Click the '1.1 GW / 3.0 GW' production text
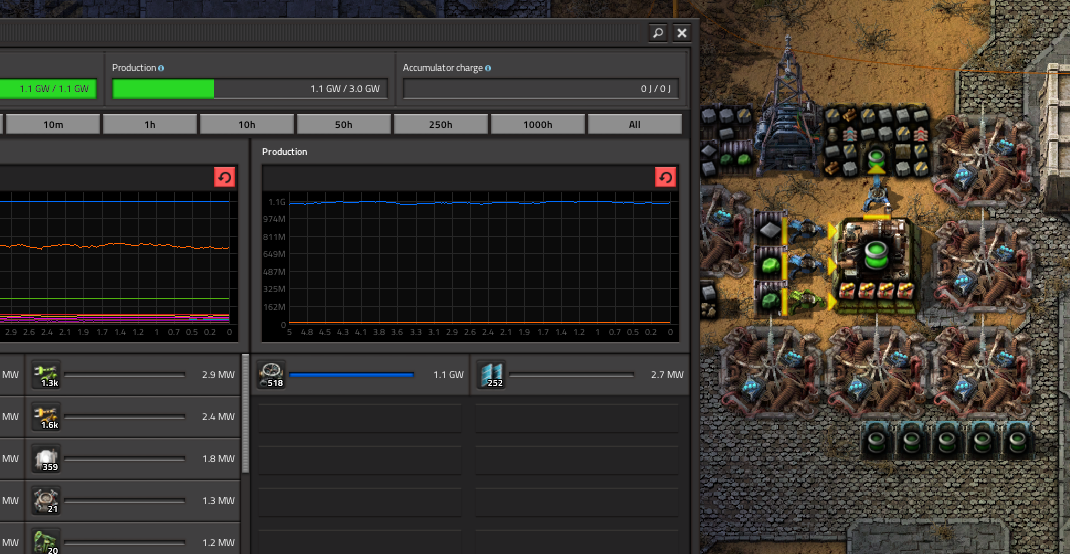This screenshot has width=1070, height=554. [345, 89]
